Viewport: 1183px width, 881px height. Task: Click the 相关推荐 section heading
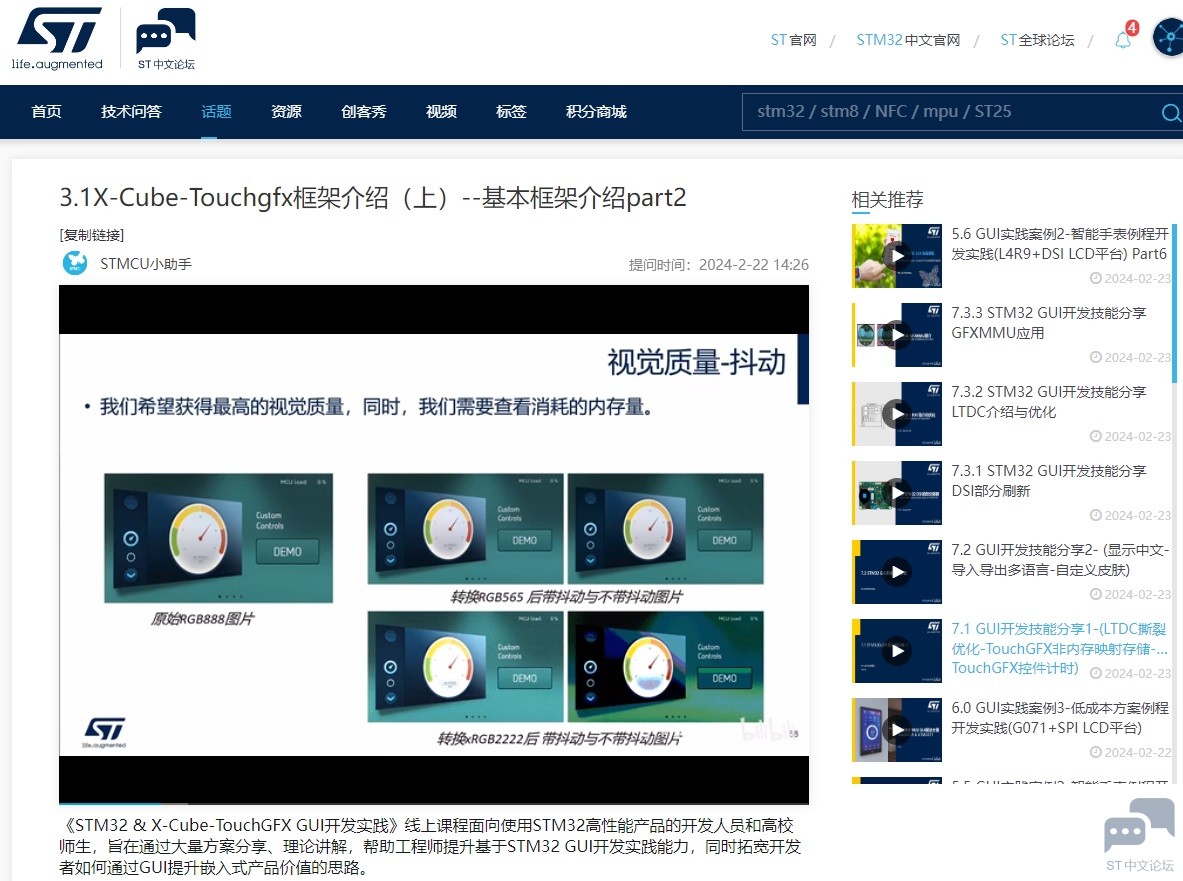pos(887,200)
